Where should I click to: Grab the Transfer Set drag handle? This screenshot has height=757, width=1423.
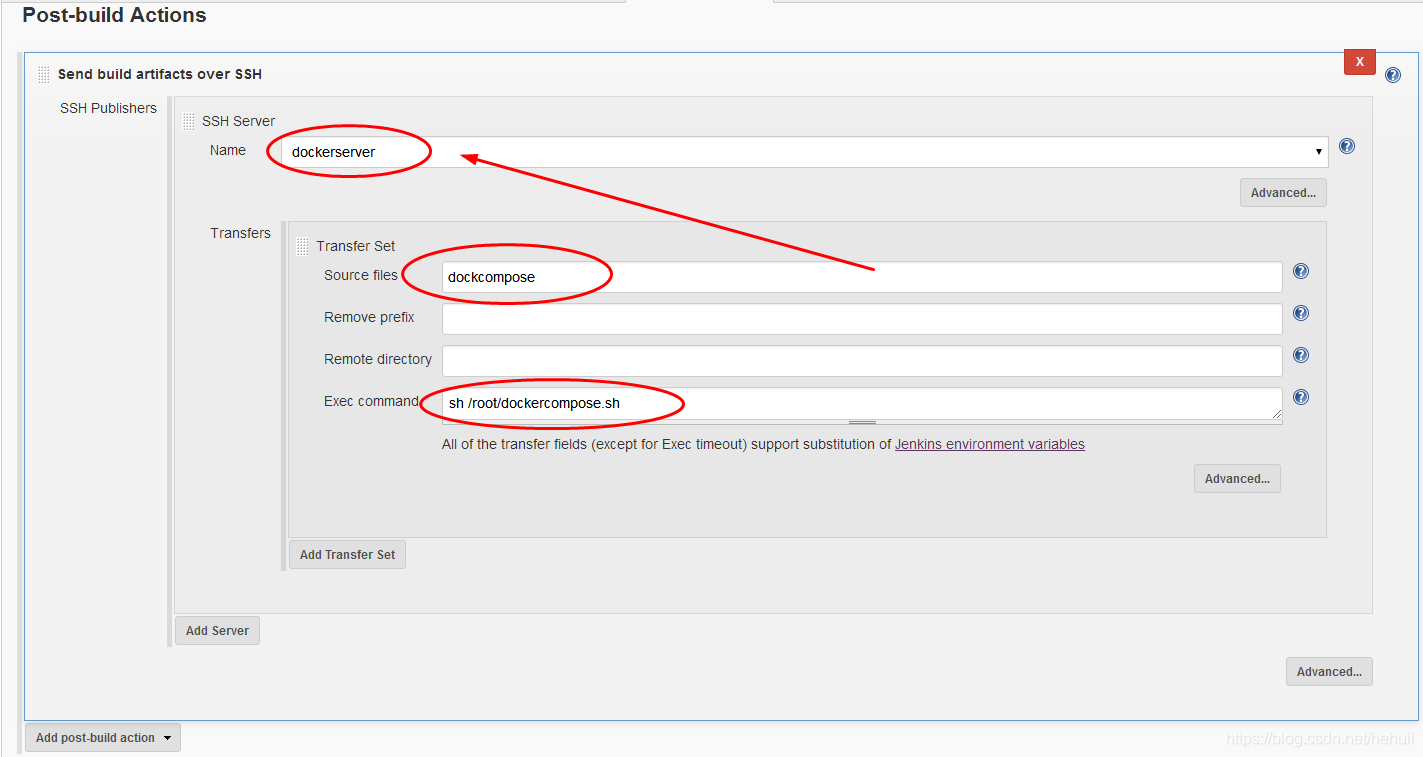(303, 246)
